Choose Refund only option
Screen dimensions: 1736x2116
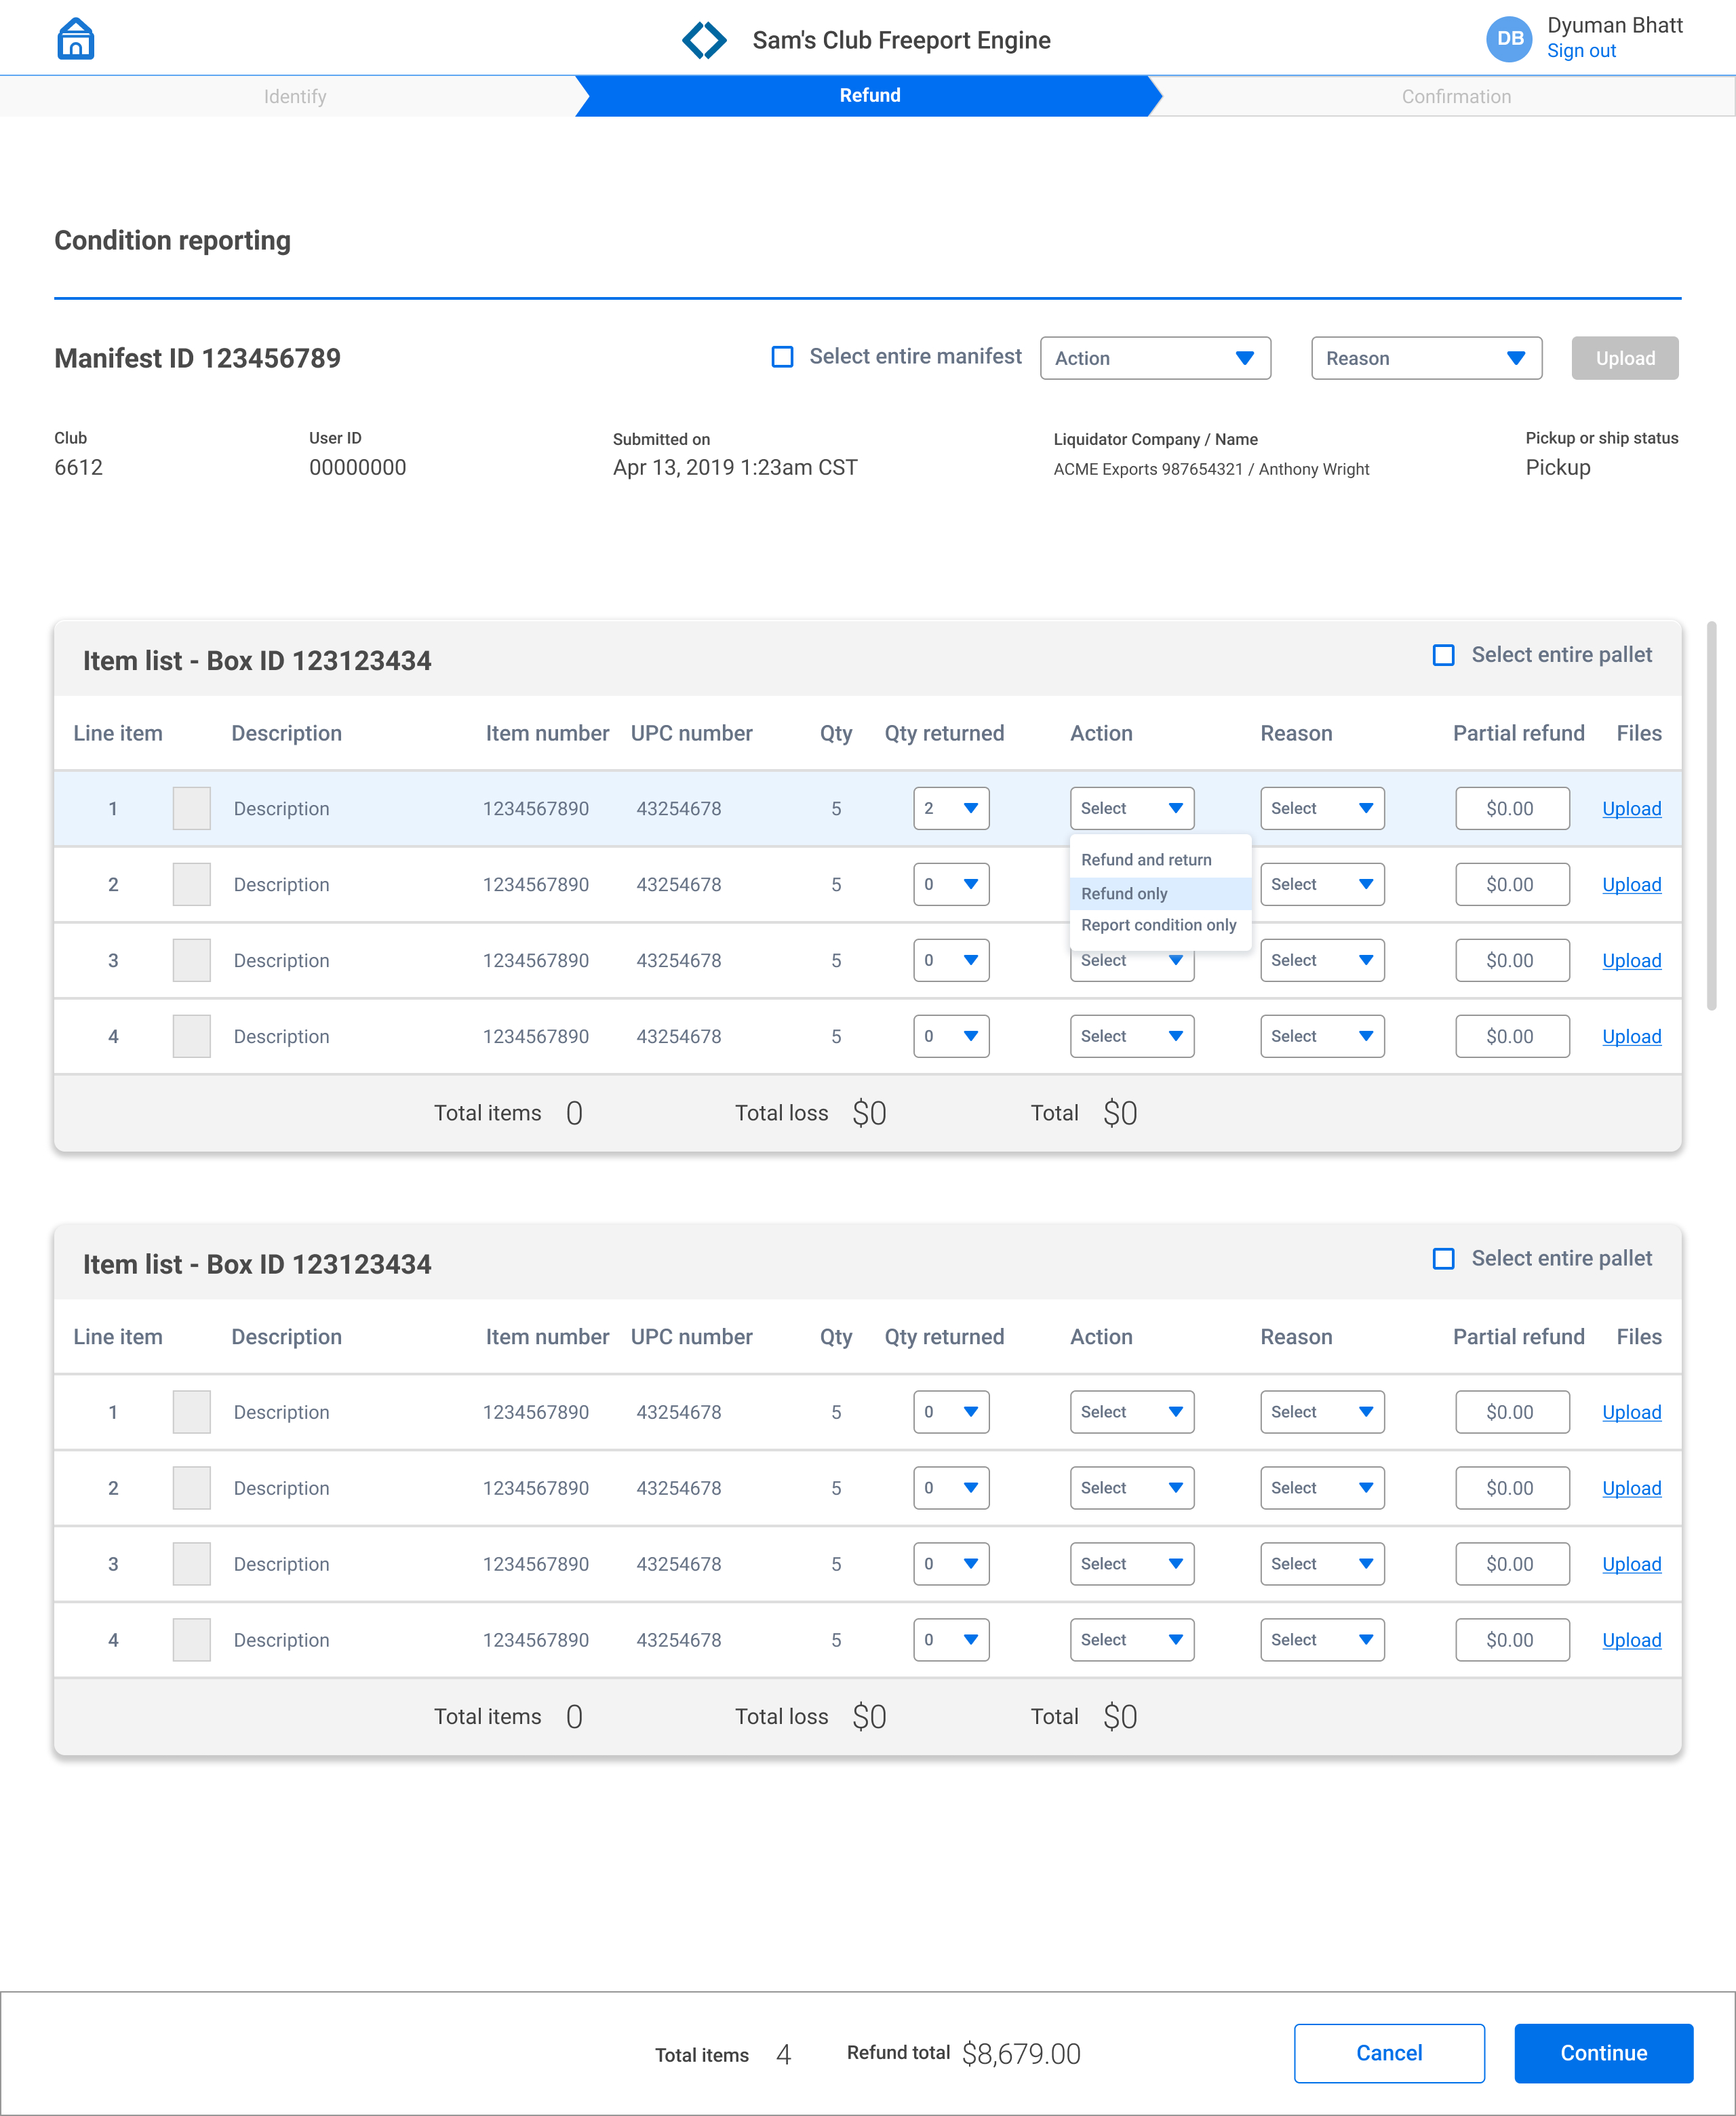(x=1160, y=893)
